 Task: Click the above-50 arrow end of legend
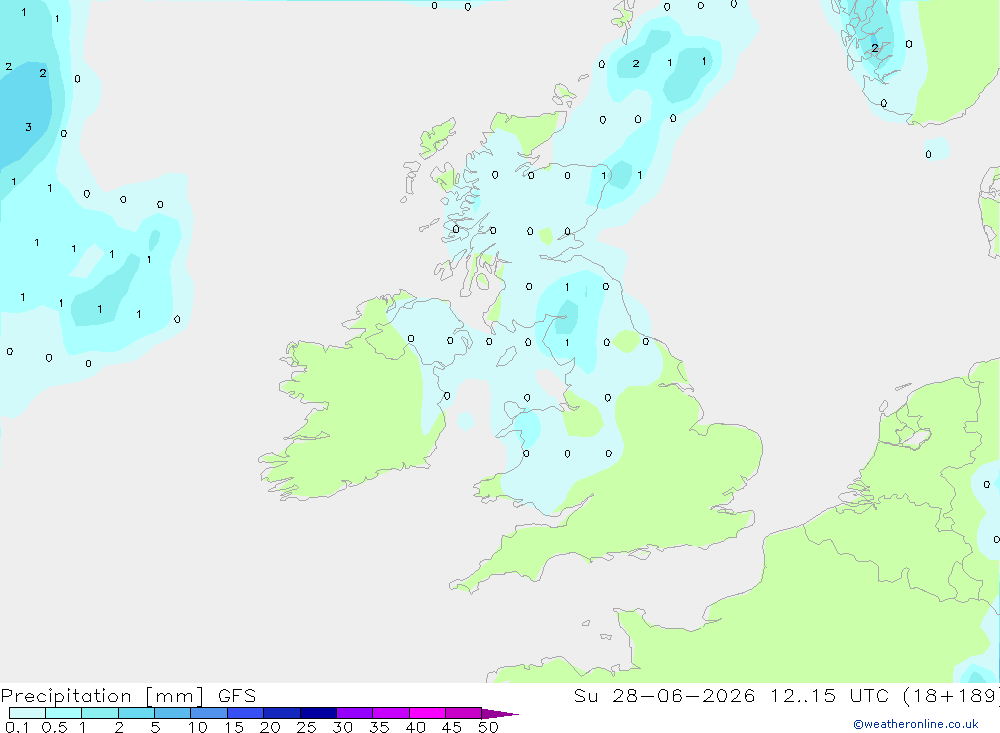[499, 714]
